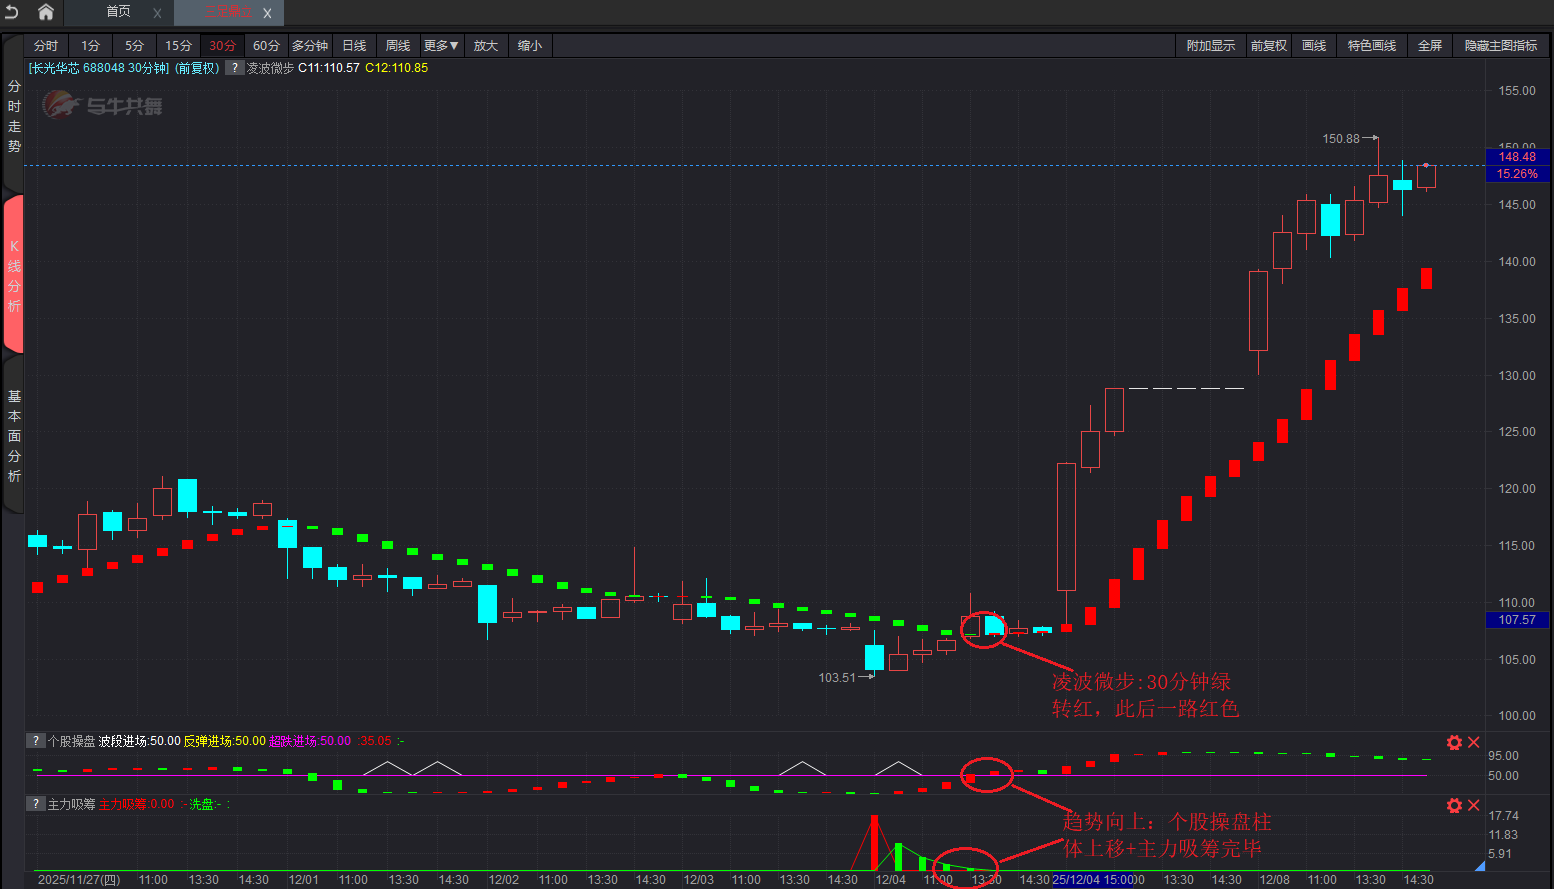Switch chart to 60分 period
1554x889 pixels.
click(266, 46)
